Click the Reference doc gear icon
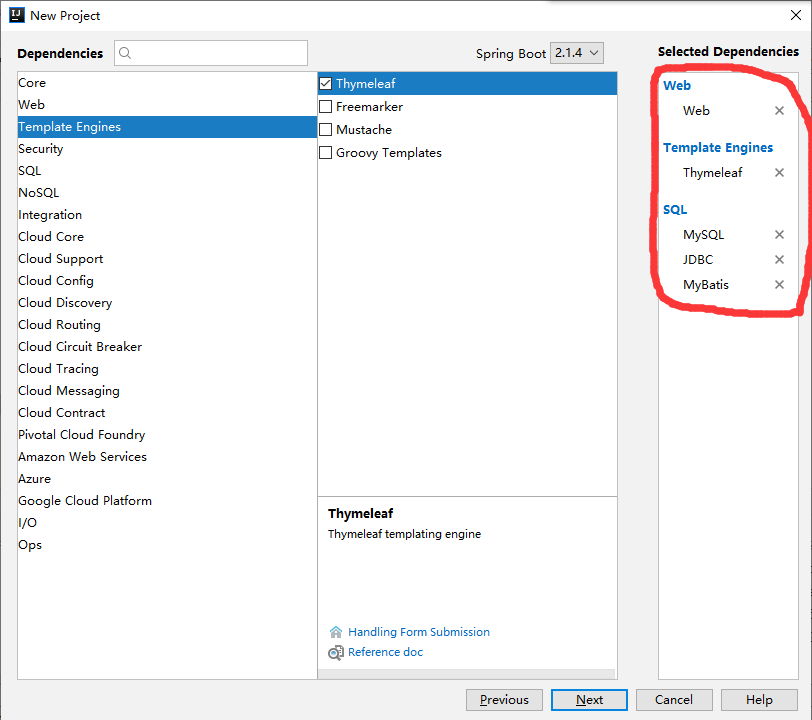Screen dimensions: 812x720 click(x=336, y=653)
